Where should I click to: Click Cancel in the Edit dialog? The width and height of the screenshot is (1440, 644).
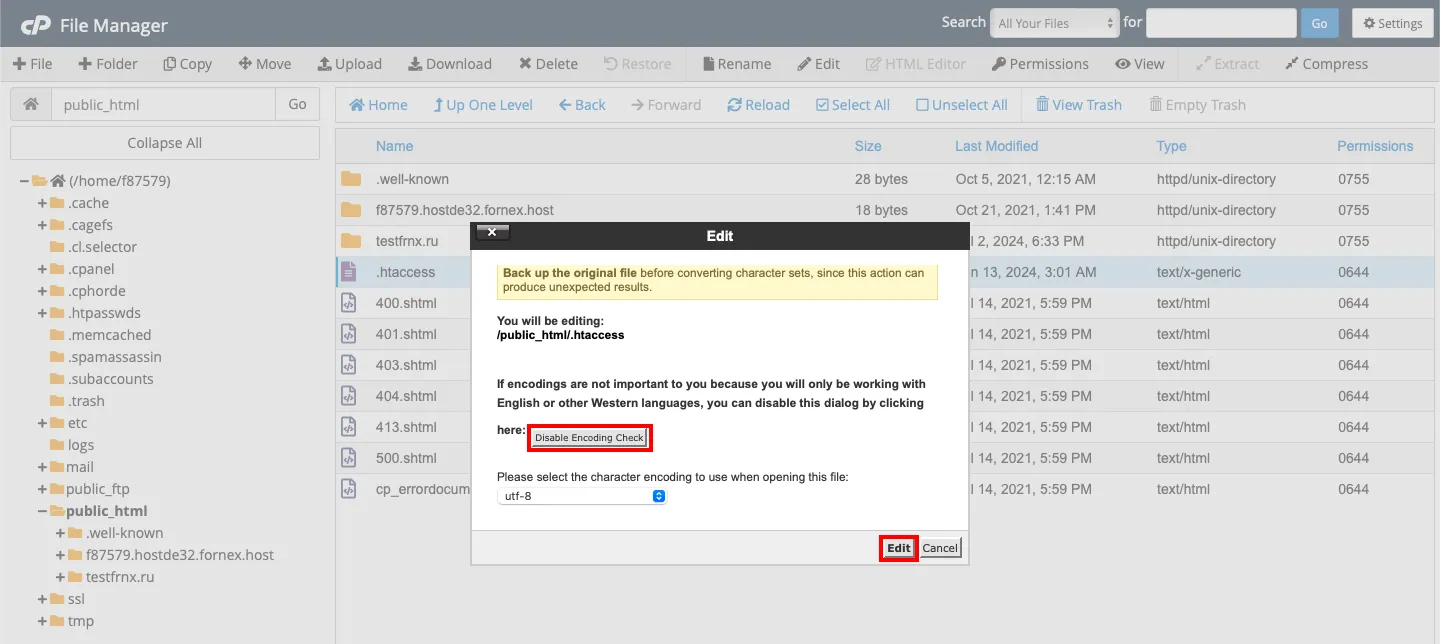point(940,548)
